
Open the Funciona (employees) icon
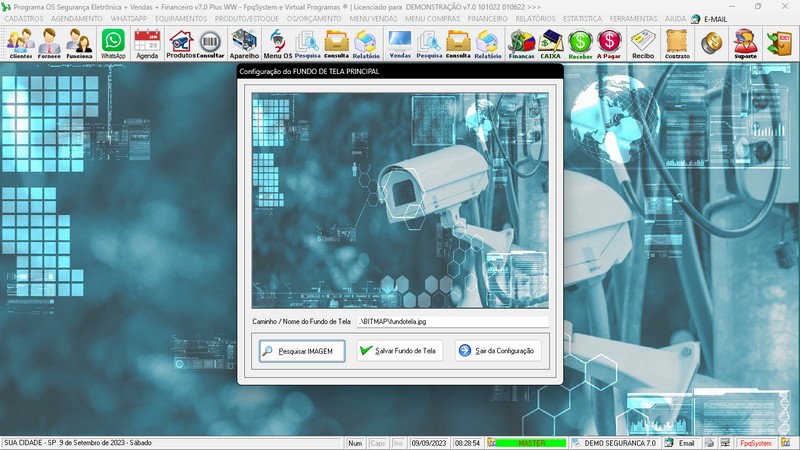click(x=79, y=43)
